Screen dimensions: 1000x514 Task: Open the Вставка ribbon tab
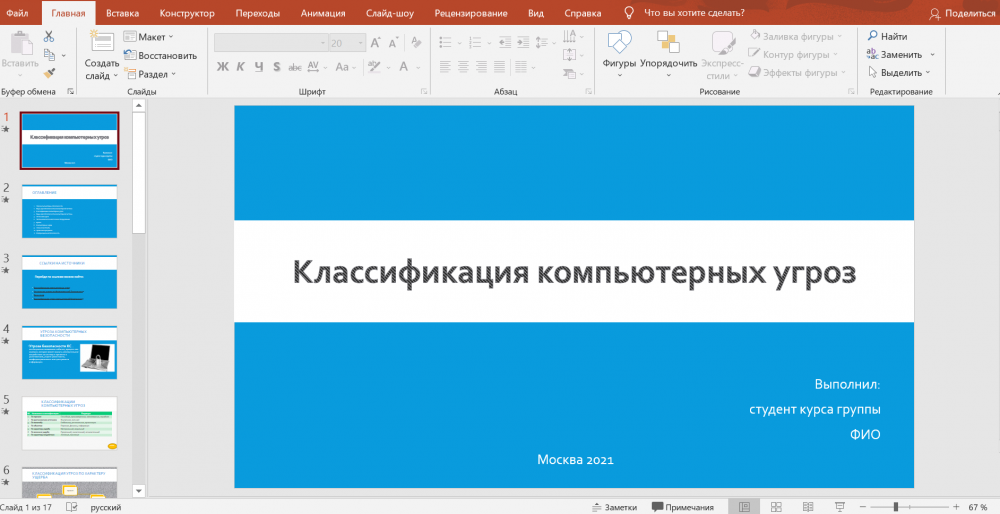[122, 13]
